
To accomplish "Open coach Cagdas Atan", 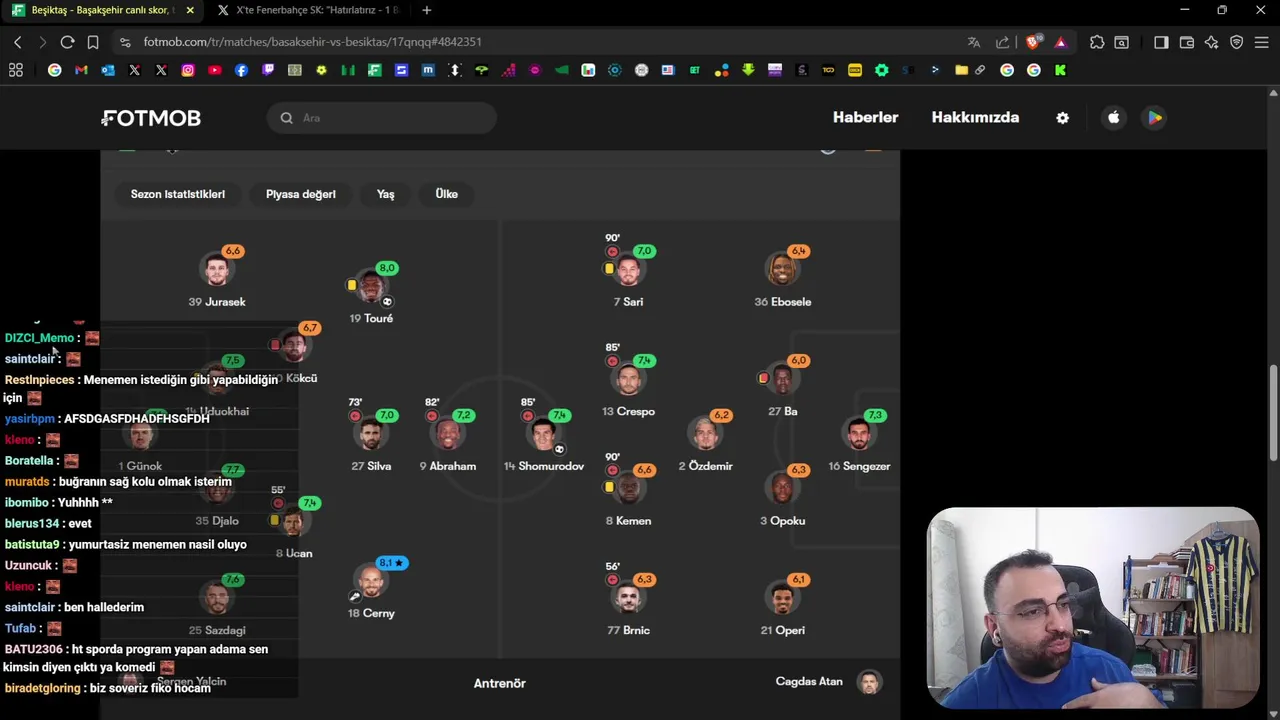I will tap(828, 682).
